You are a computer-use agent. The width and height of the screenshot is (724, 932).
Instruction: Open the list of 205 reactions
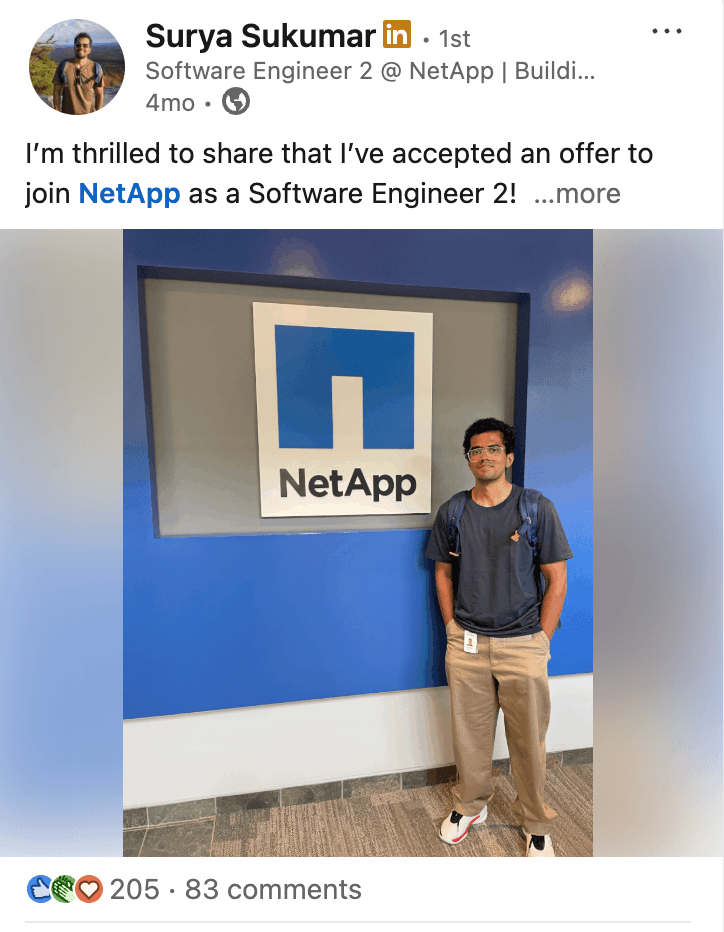click(x=134, y=890)
